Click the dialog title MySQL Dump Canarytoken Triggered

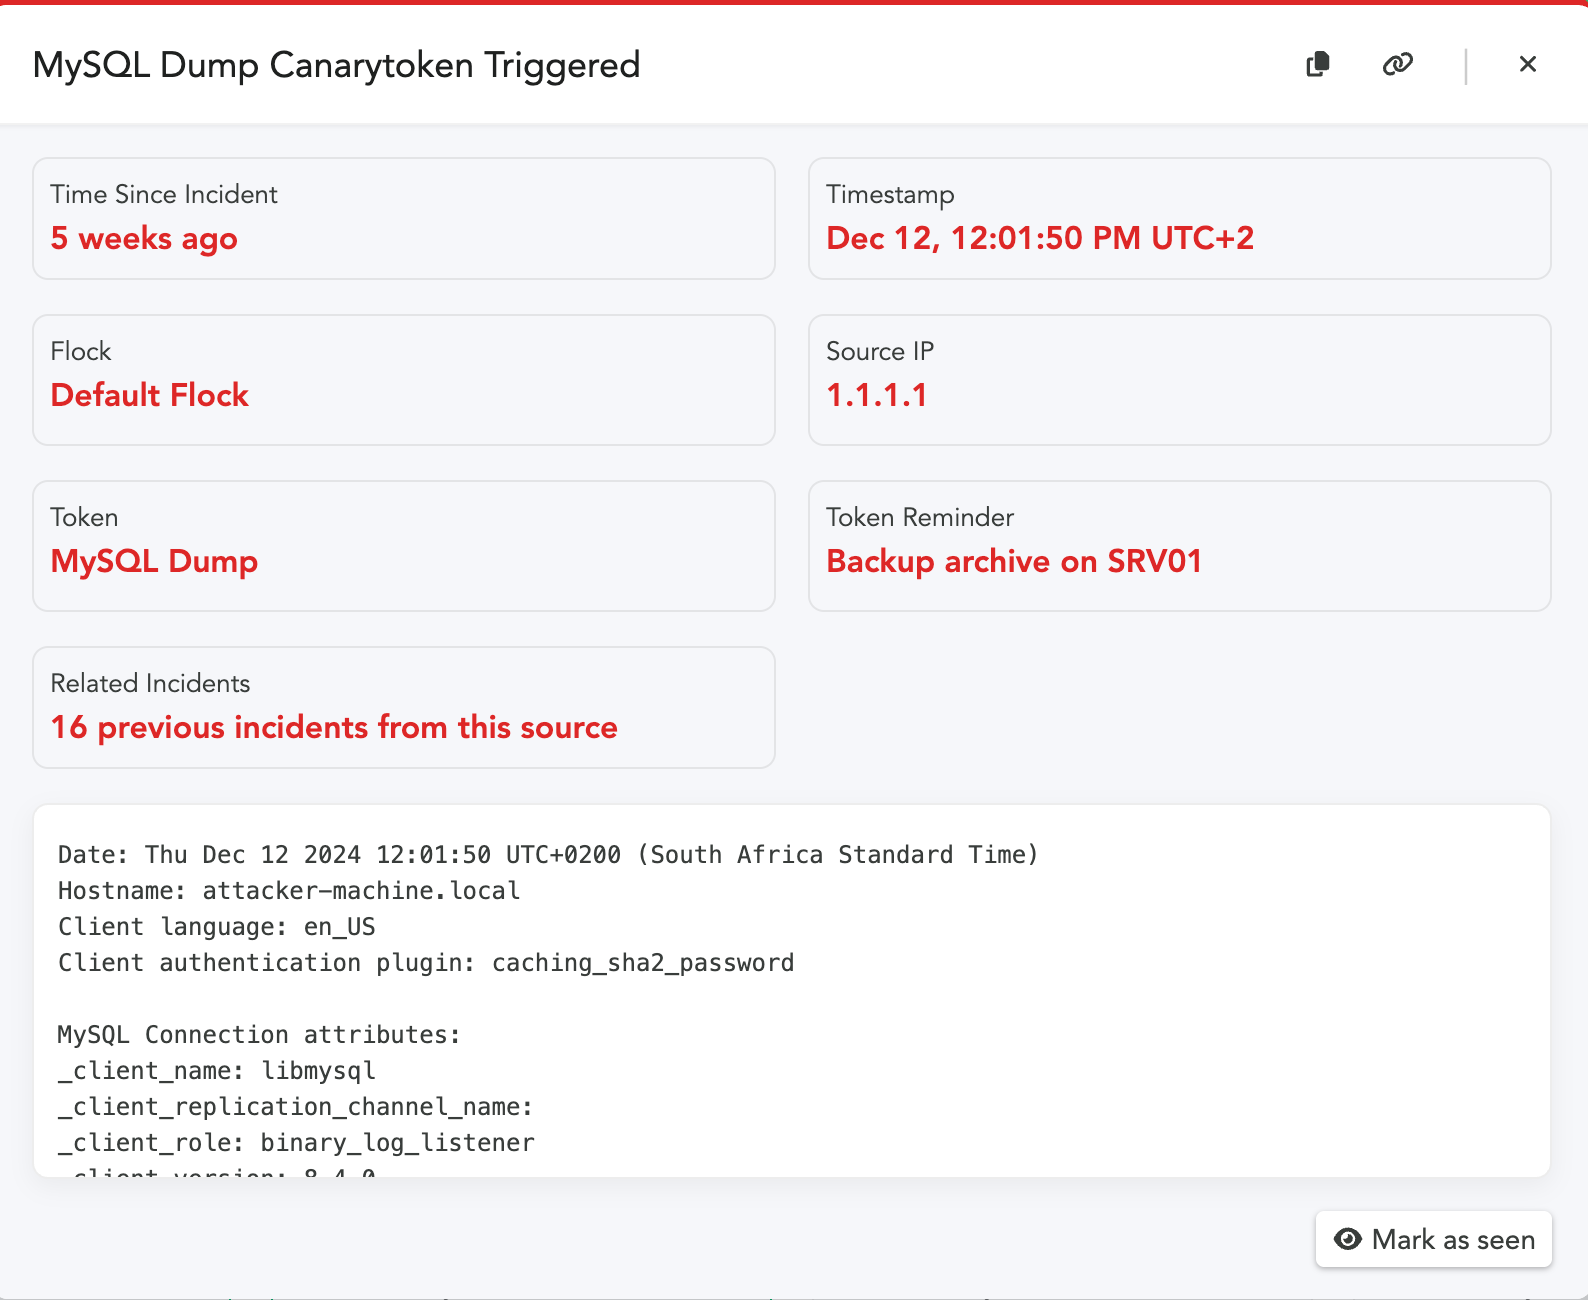click(336, 65)
